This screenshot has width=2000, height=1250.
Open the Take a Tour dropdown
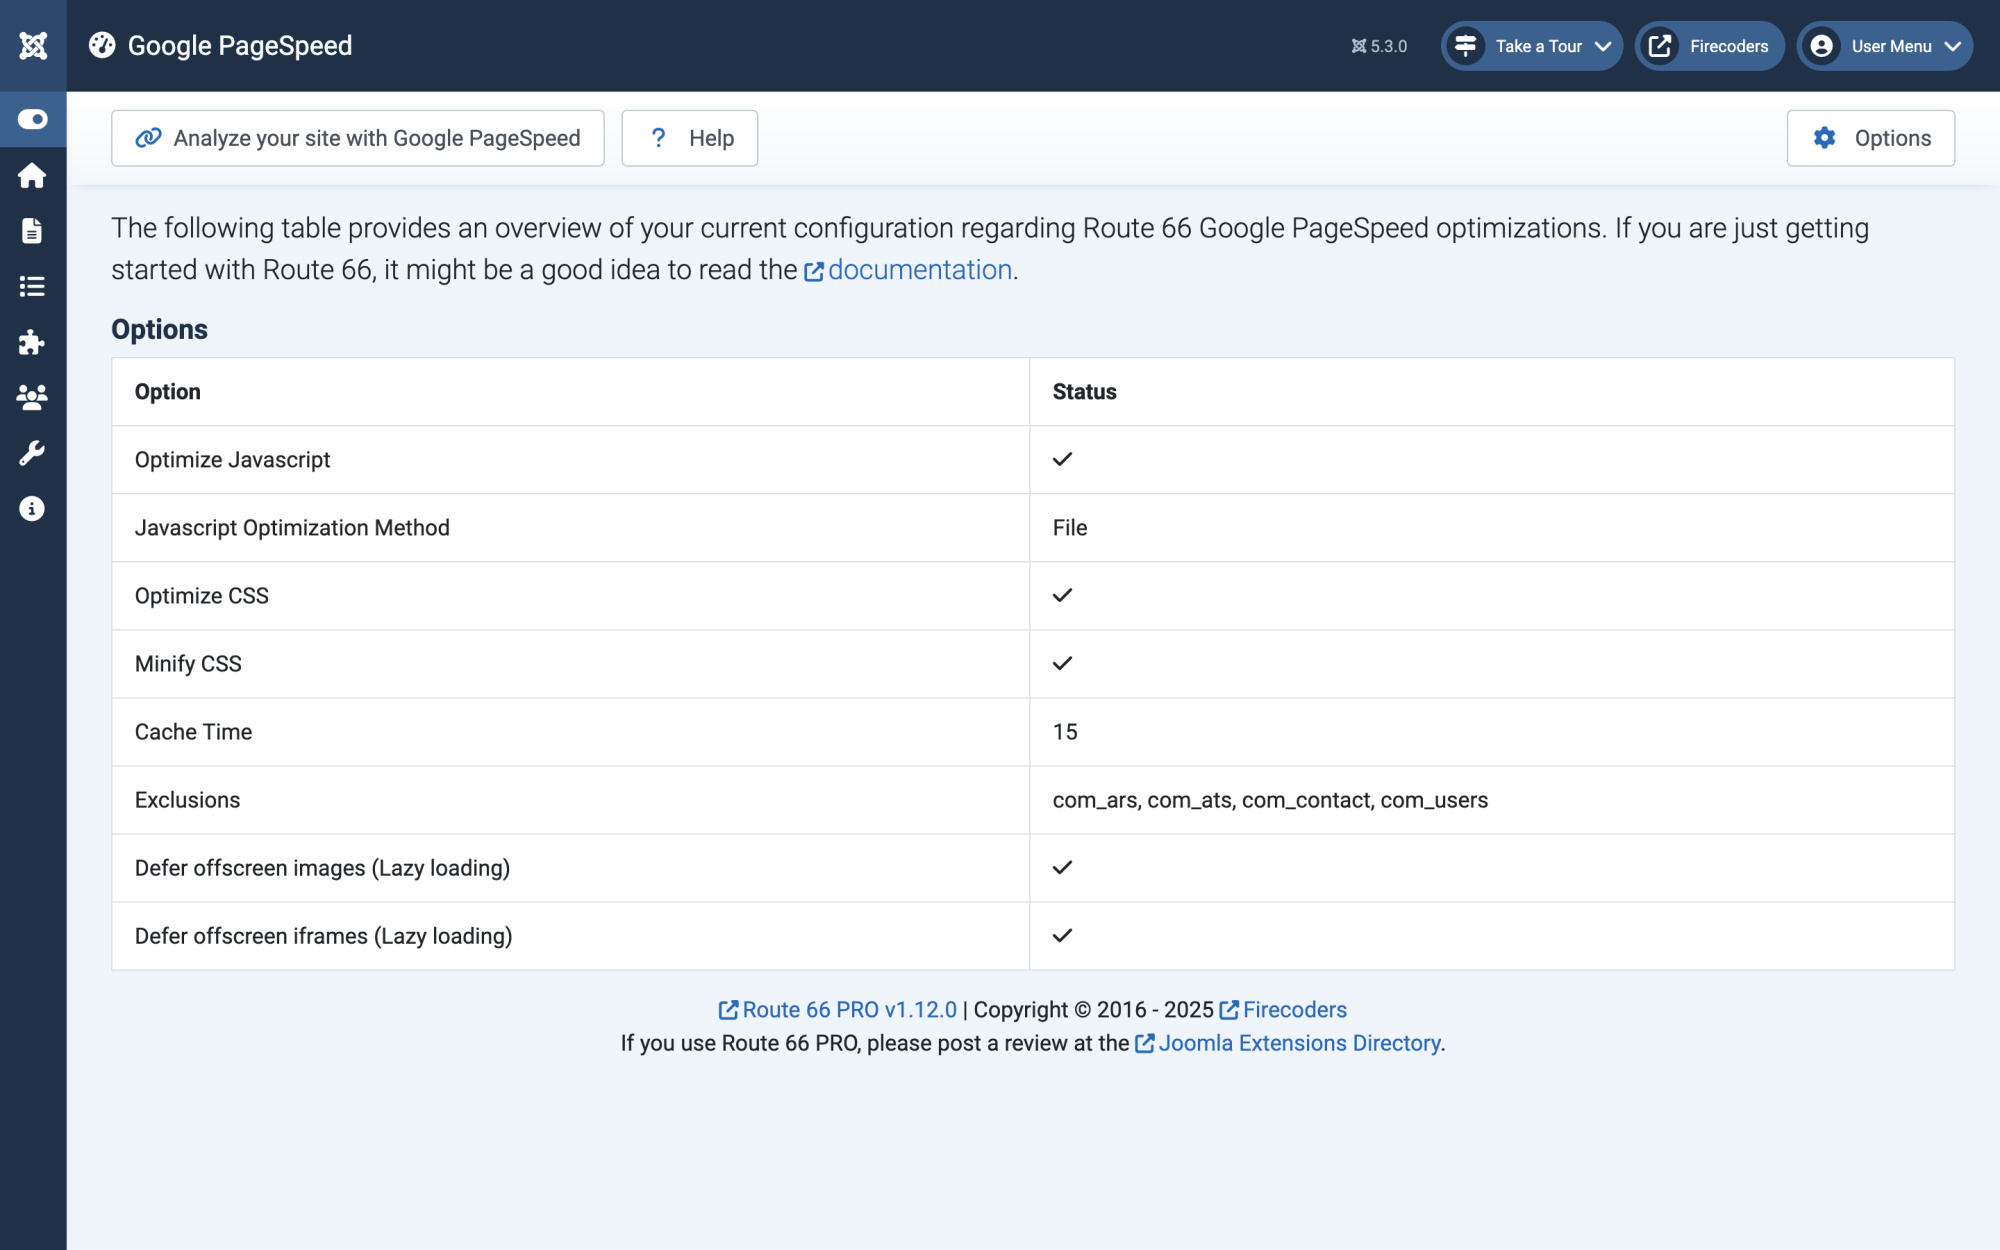1531,46
